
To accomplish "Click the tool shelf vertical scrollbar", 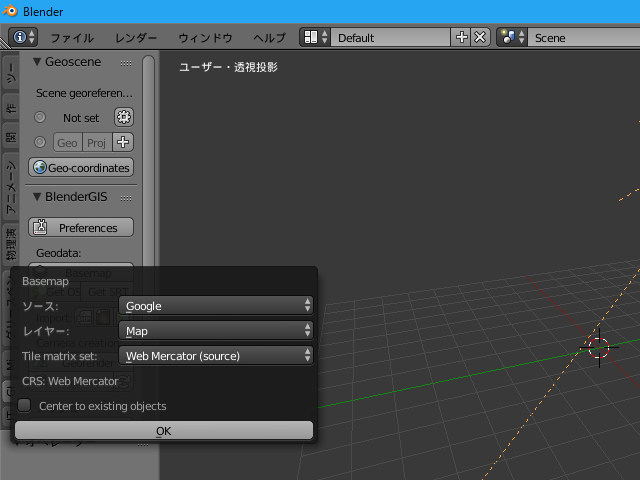I will coord(149,163).
